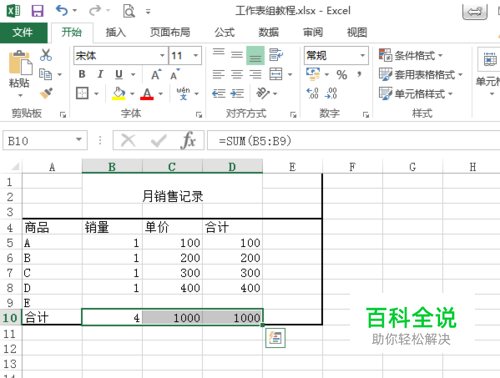Open the number format dropdown showing 常规
Viewport: 500px width, 378px height.
click(362, 55)
